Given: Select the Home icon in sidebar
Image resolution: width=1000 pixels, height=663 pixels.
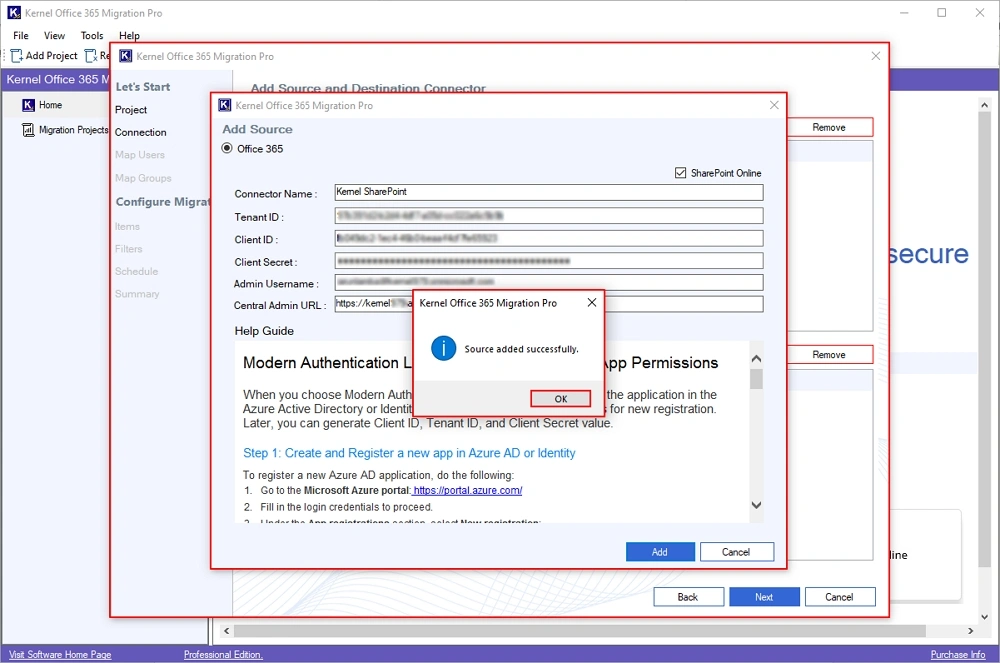Looking at the screenshot, I should point(28,105).
